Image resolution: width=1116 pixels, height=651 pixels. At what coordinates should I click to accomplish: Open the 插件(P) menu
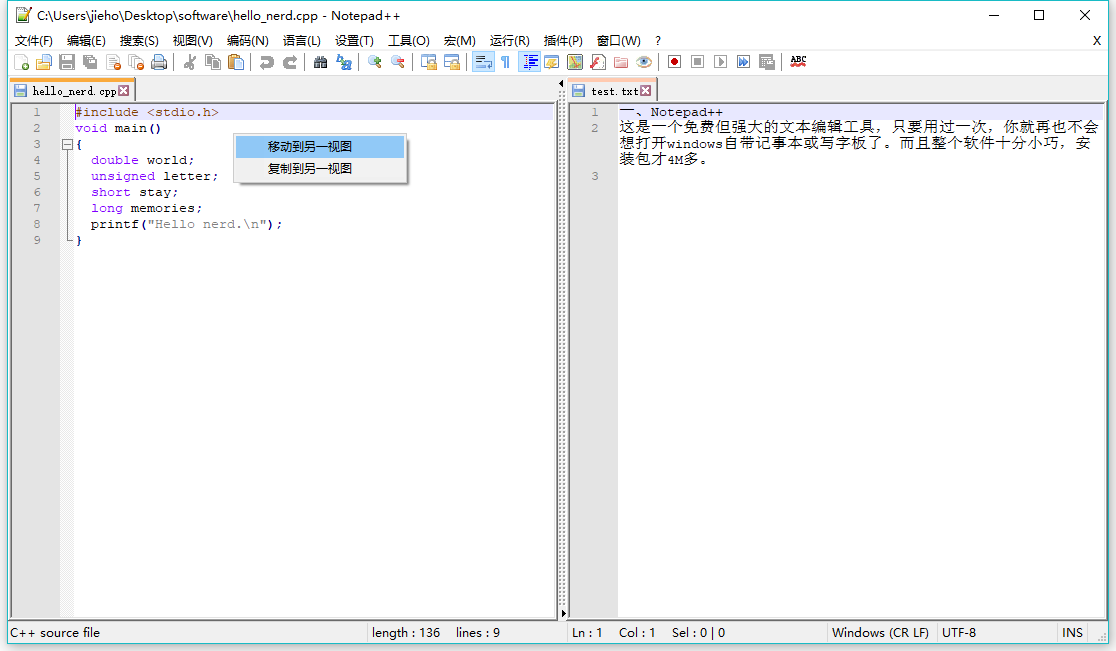(x=562, y=41)
